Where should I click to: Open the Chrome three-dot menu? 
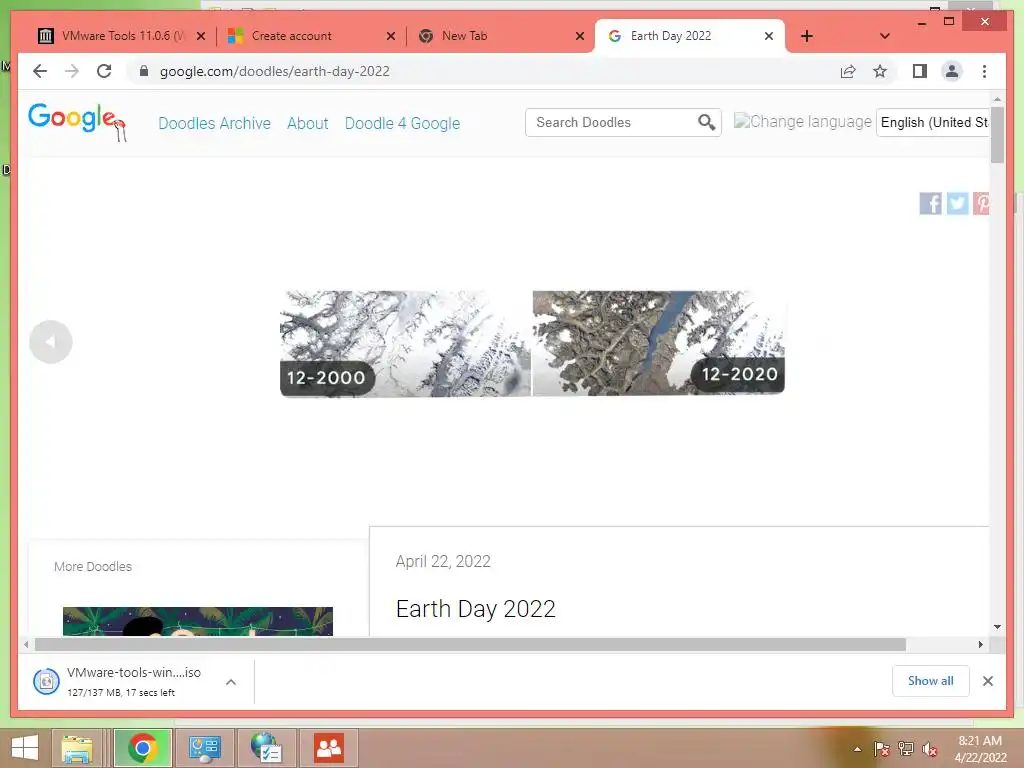click(984, 71)
